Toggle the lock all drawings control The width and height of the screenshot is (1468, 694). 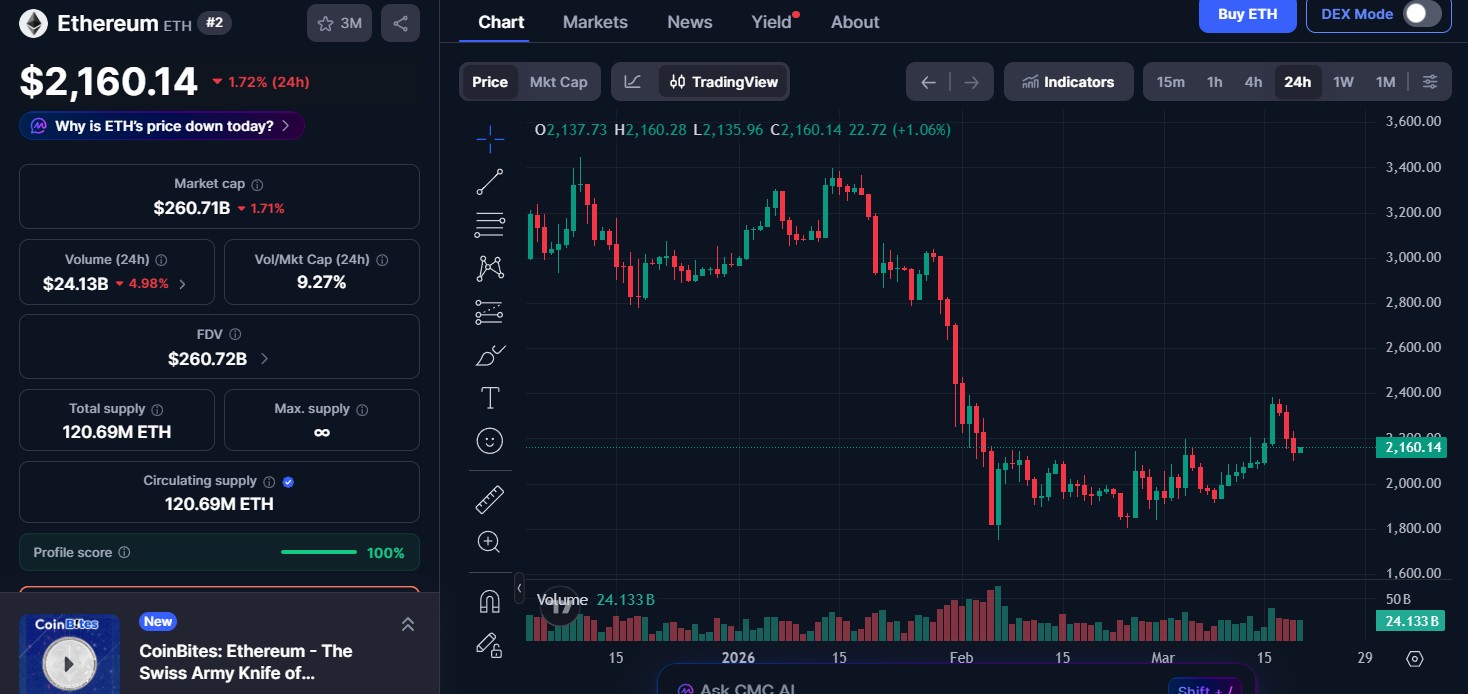[489, 645]
